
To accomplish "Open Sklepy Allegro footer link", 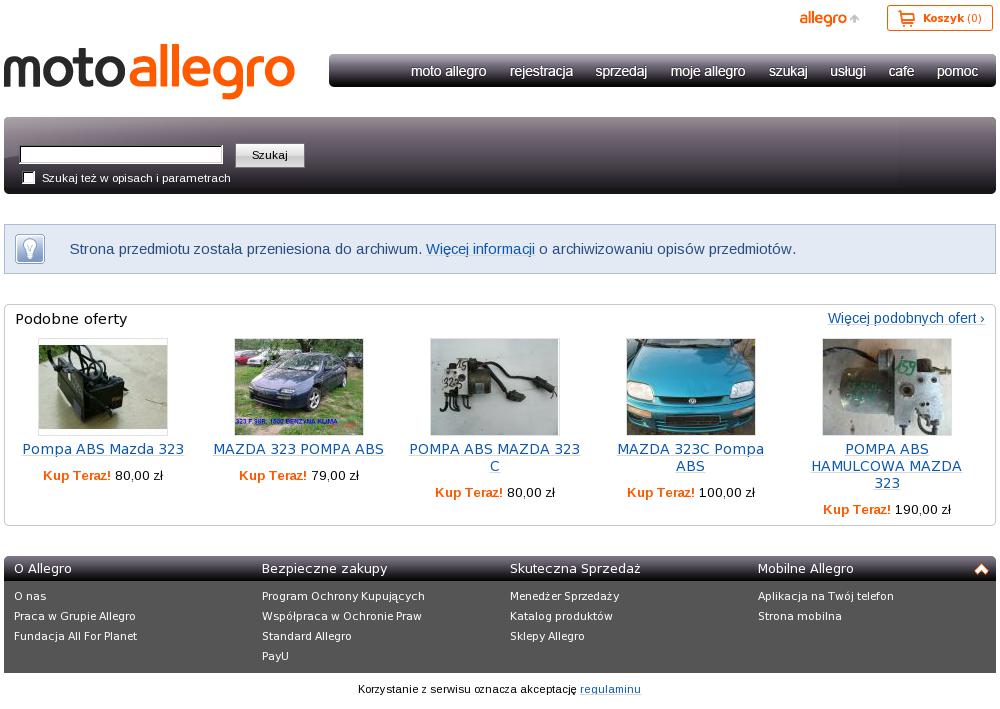I will coord(547,636).
